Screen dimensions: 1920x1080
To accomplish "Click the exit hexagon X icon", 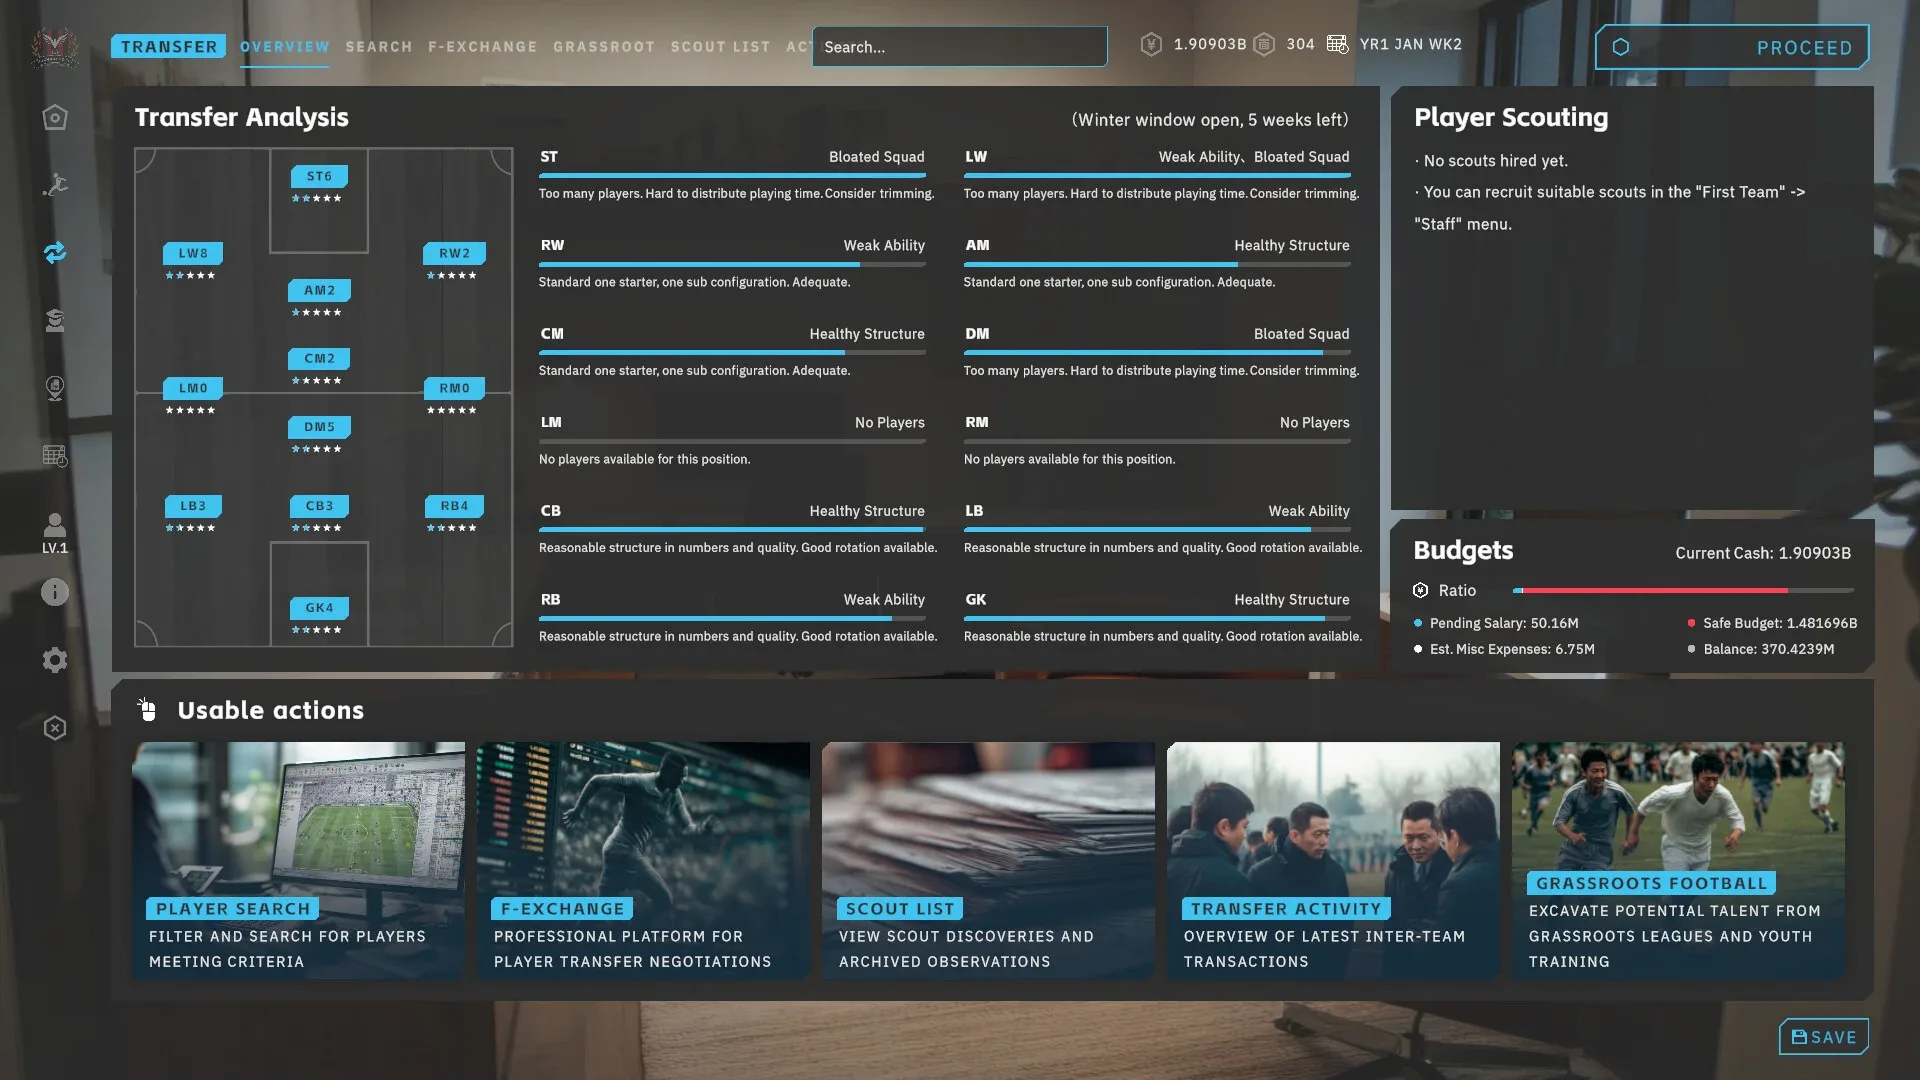I will 55,728.
